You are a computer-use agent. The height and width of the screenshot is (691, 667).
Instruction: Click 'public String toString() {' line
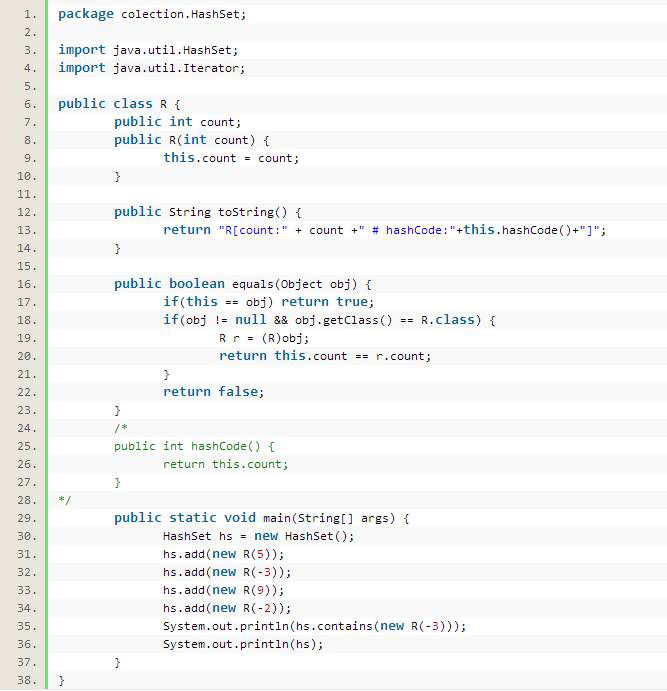point(208,212)
